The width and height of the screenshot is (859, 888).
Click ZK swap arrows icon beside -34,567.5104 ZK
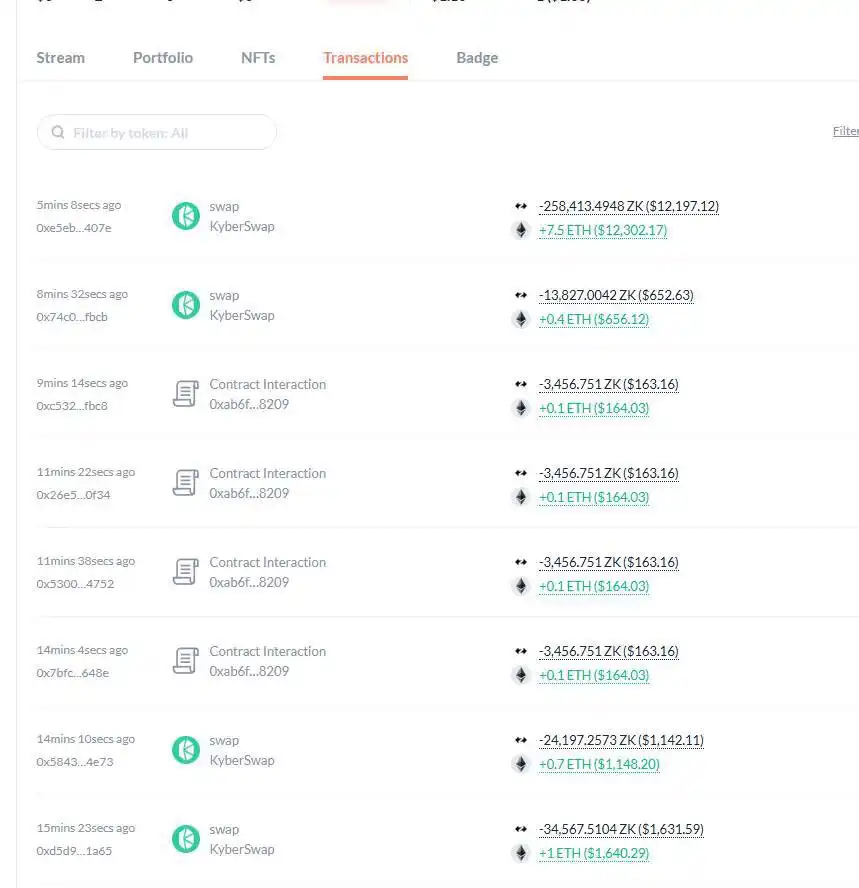(520, 829)
